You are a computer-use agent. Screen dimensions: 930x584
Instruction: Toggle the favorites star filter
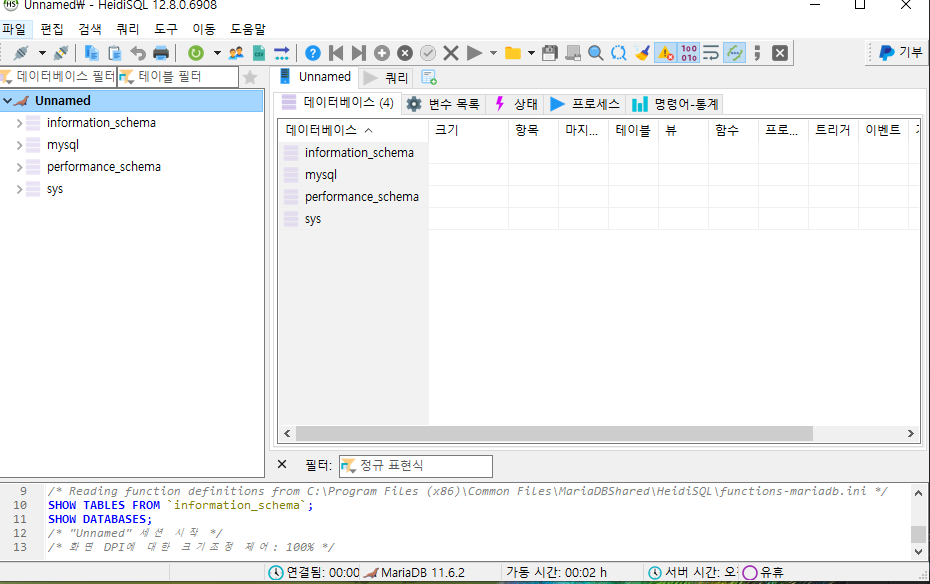(x=250, y=77)
